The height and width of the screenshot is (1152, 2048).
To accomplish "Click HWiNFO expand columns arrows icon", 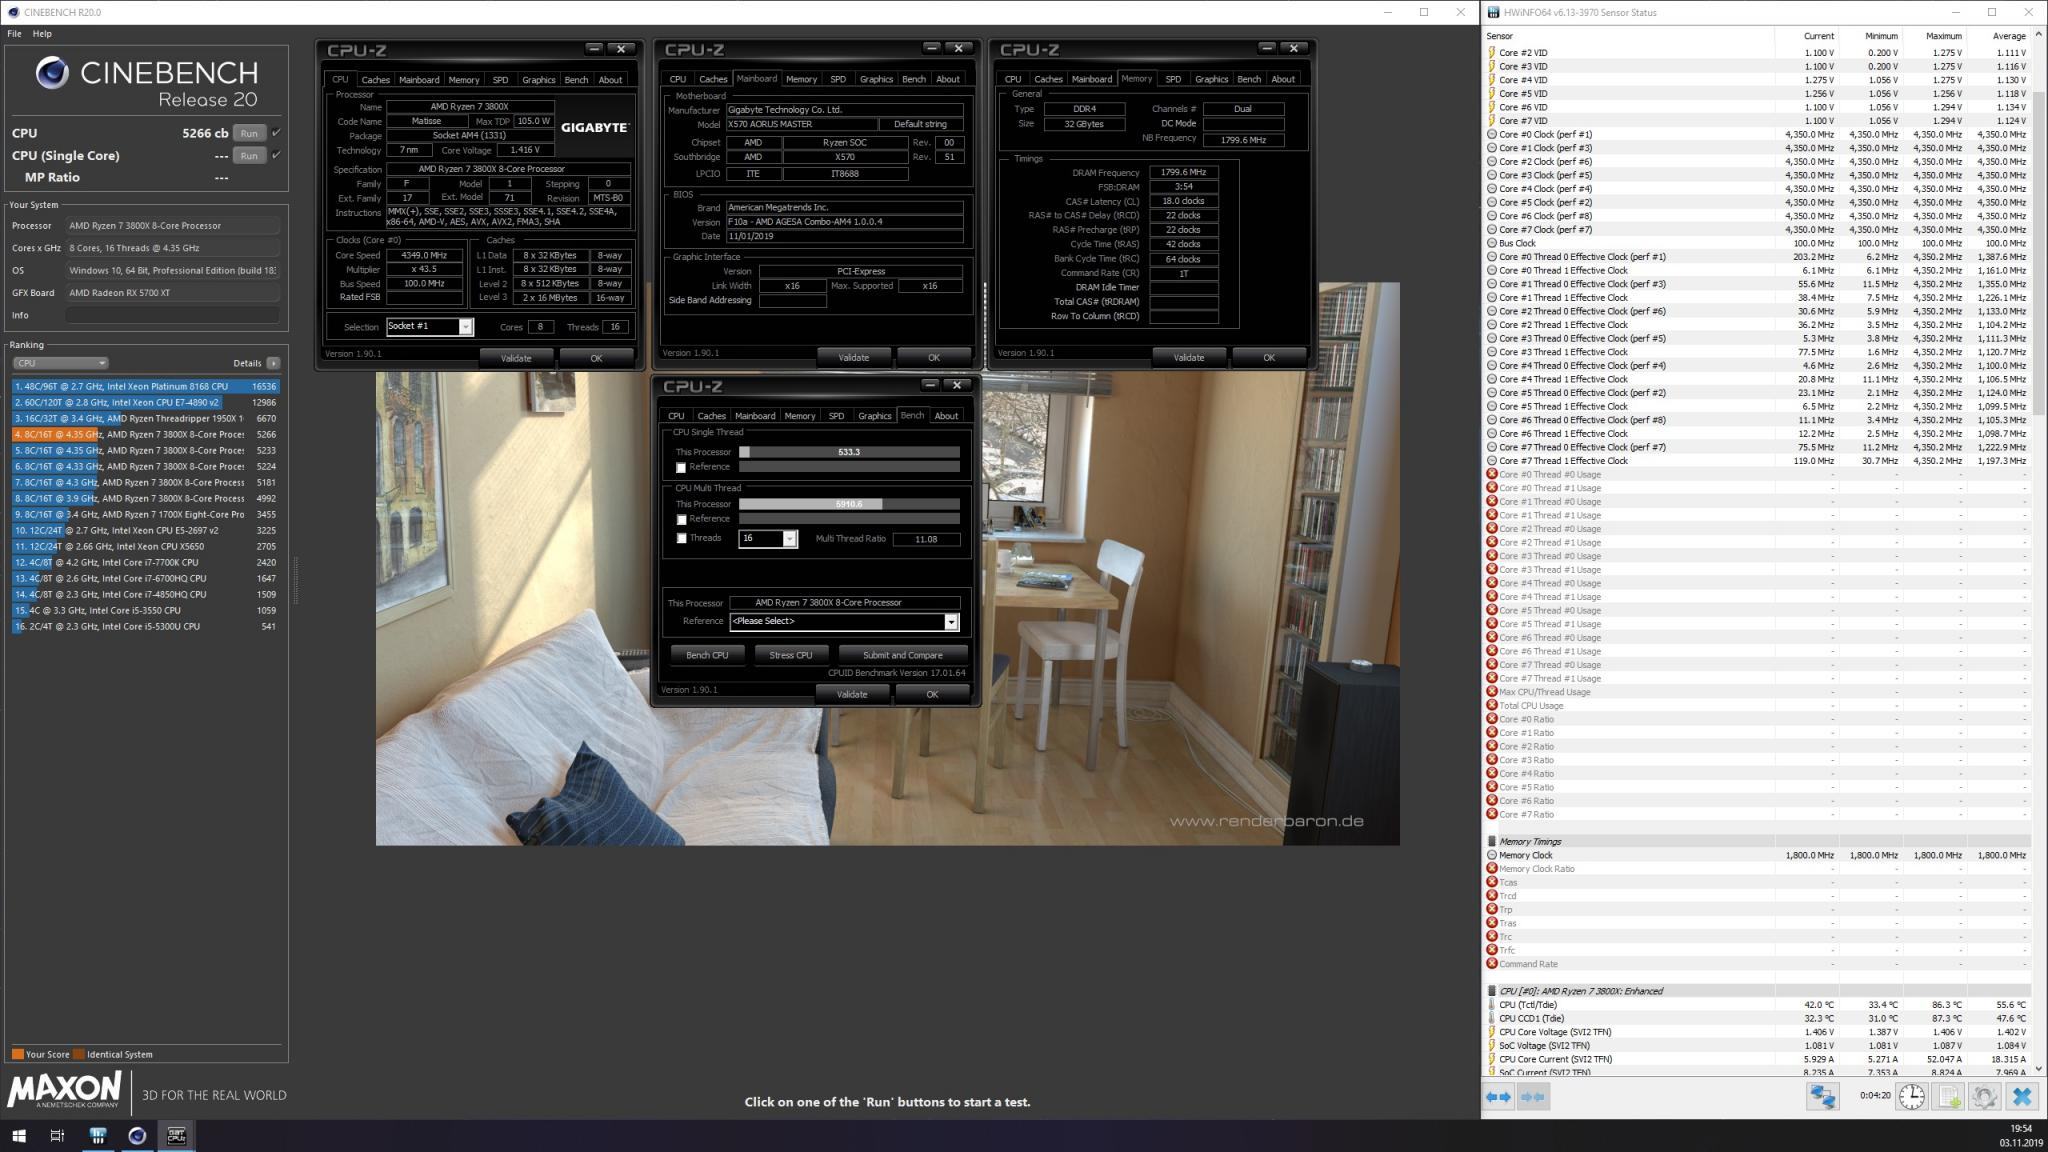I will [x=1498, y=1097].
